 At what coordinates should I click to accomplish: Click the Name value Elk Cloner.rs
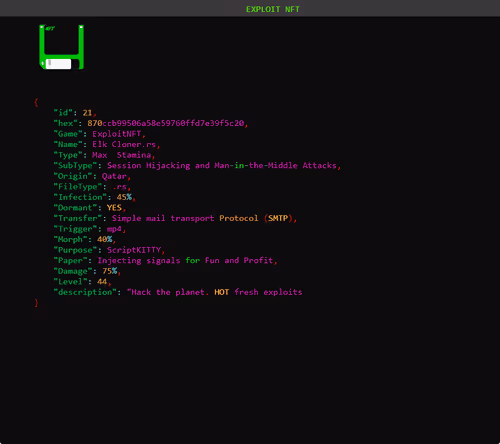pos(124,144)
